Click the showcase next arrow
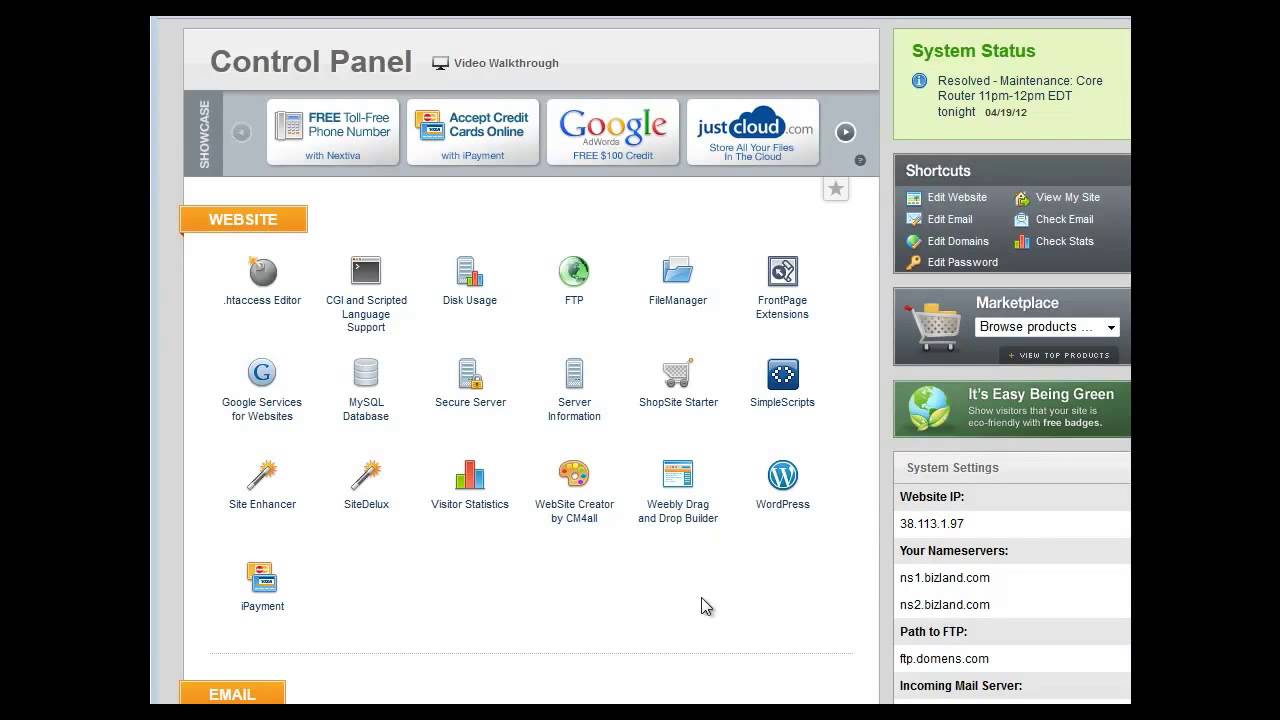Screen dimensions: 1280x720 point(845,132)
